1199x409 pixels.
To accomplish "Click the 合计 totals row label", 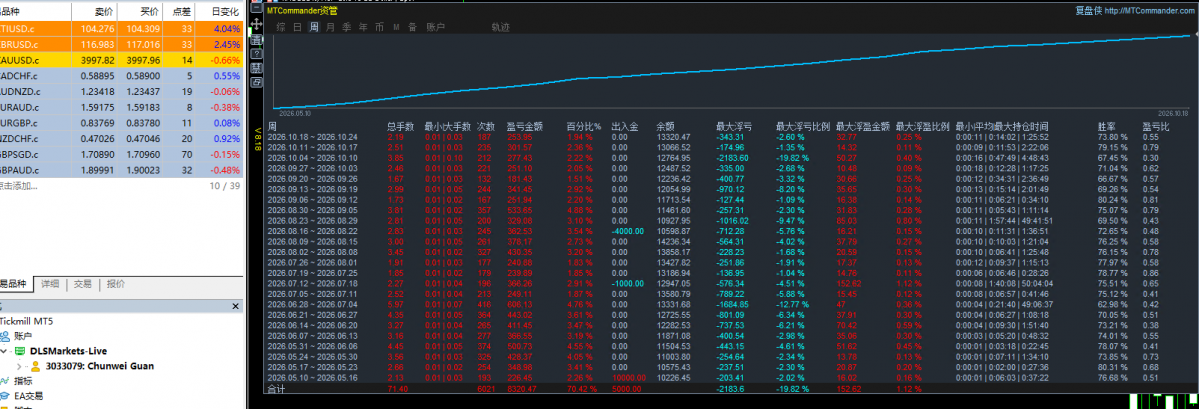I will tap(276, 389).
